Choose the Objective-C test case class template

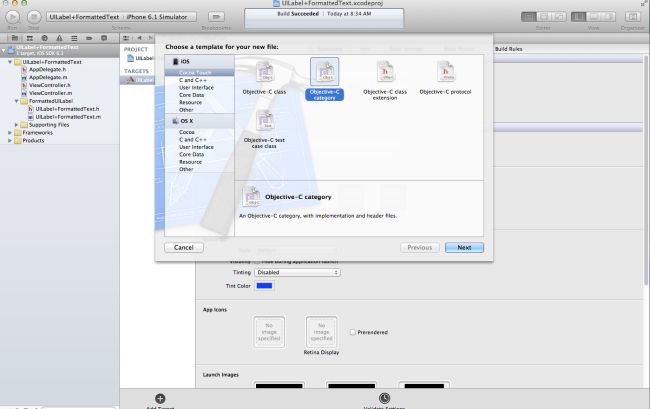264,129
